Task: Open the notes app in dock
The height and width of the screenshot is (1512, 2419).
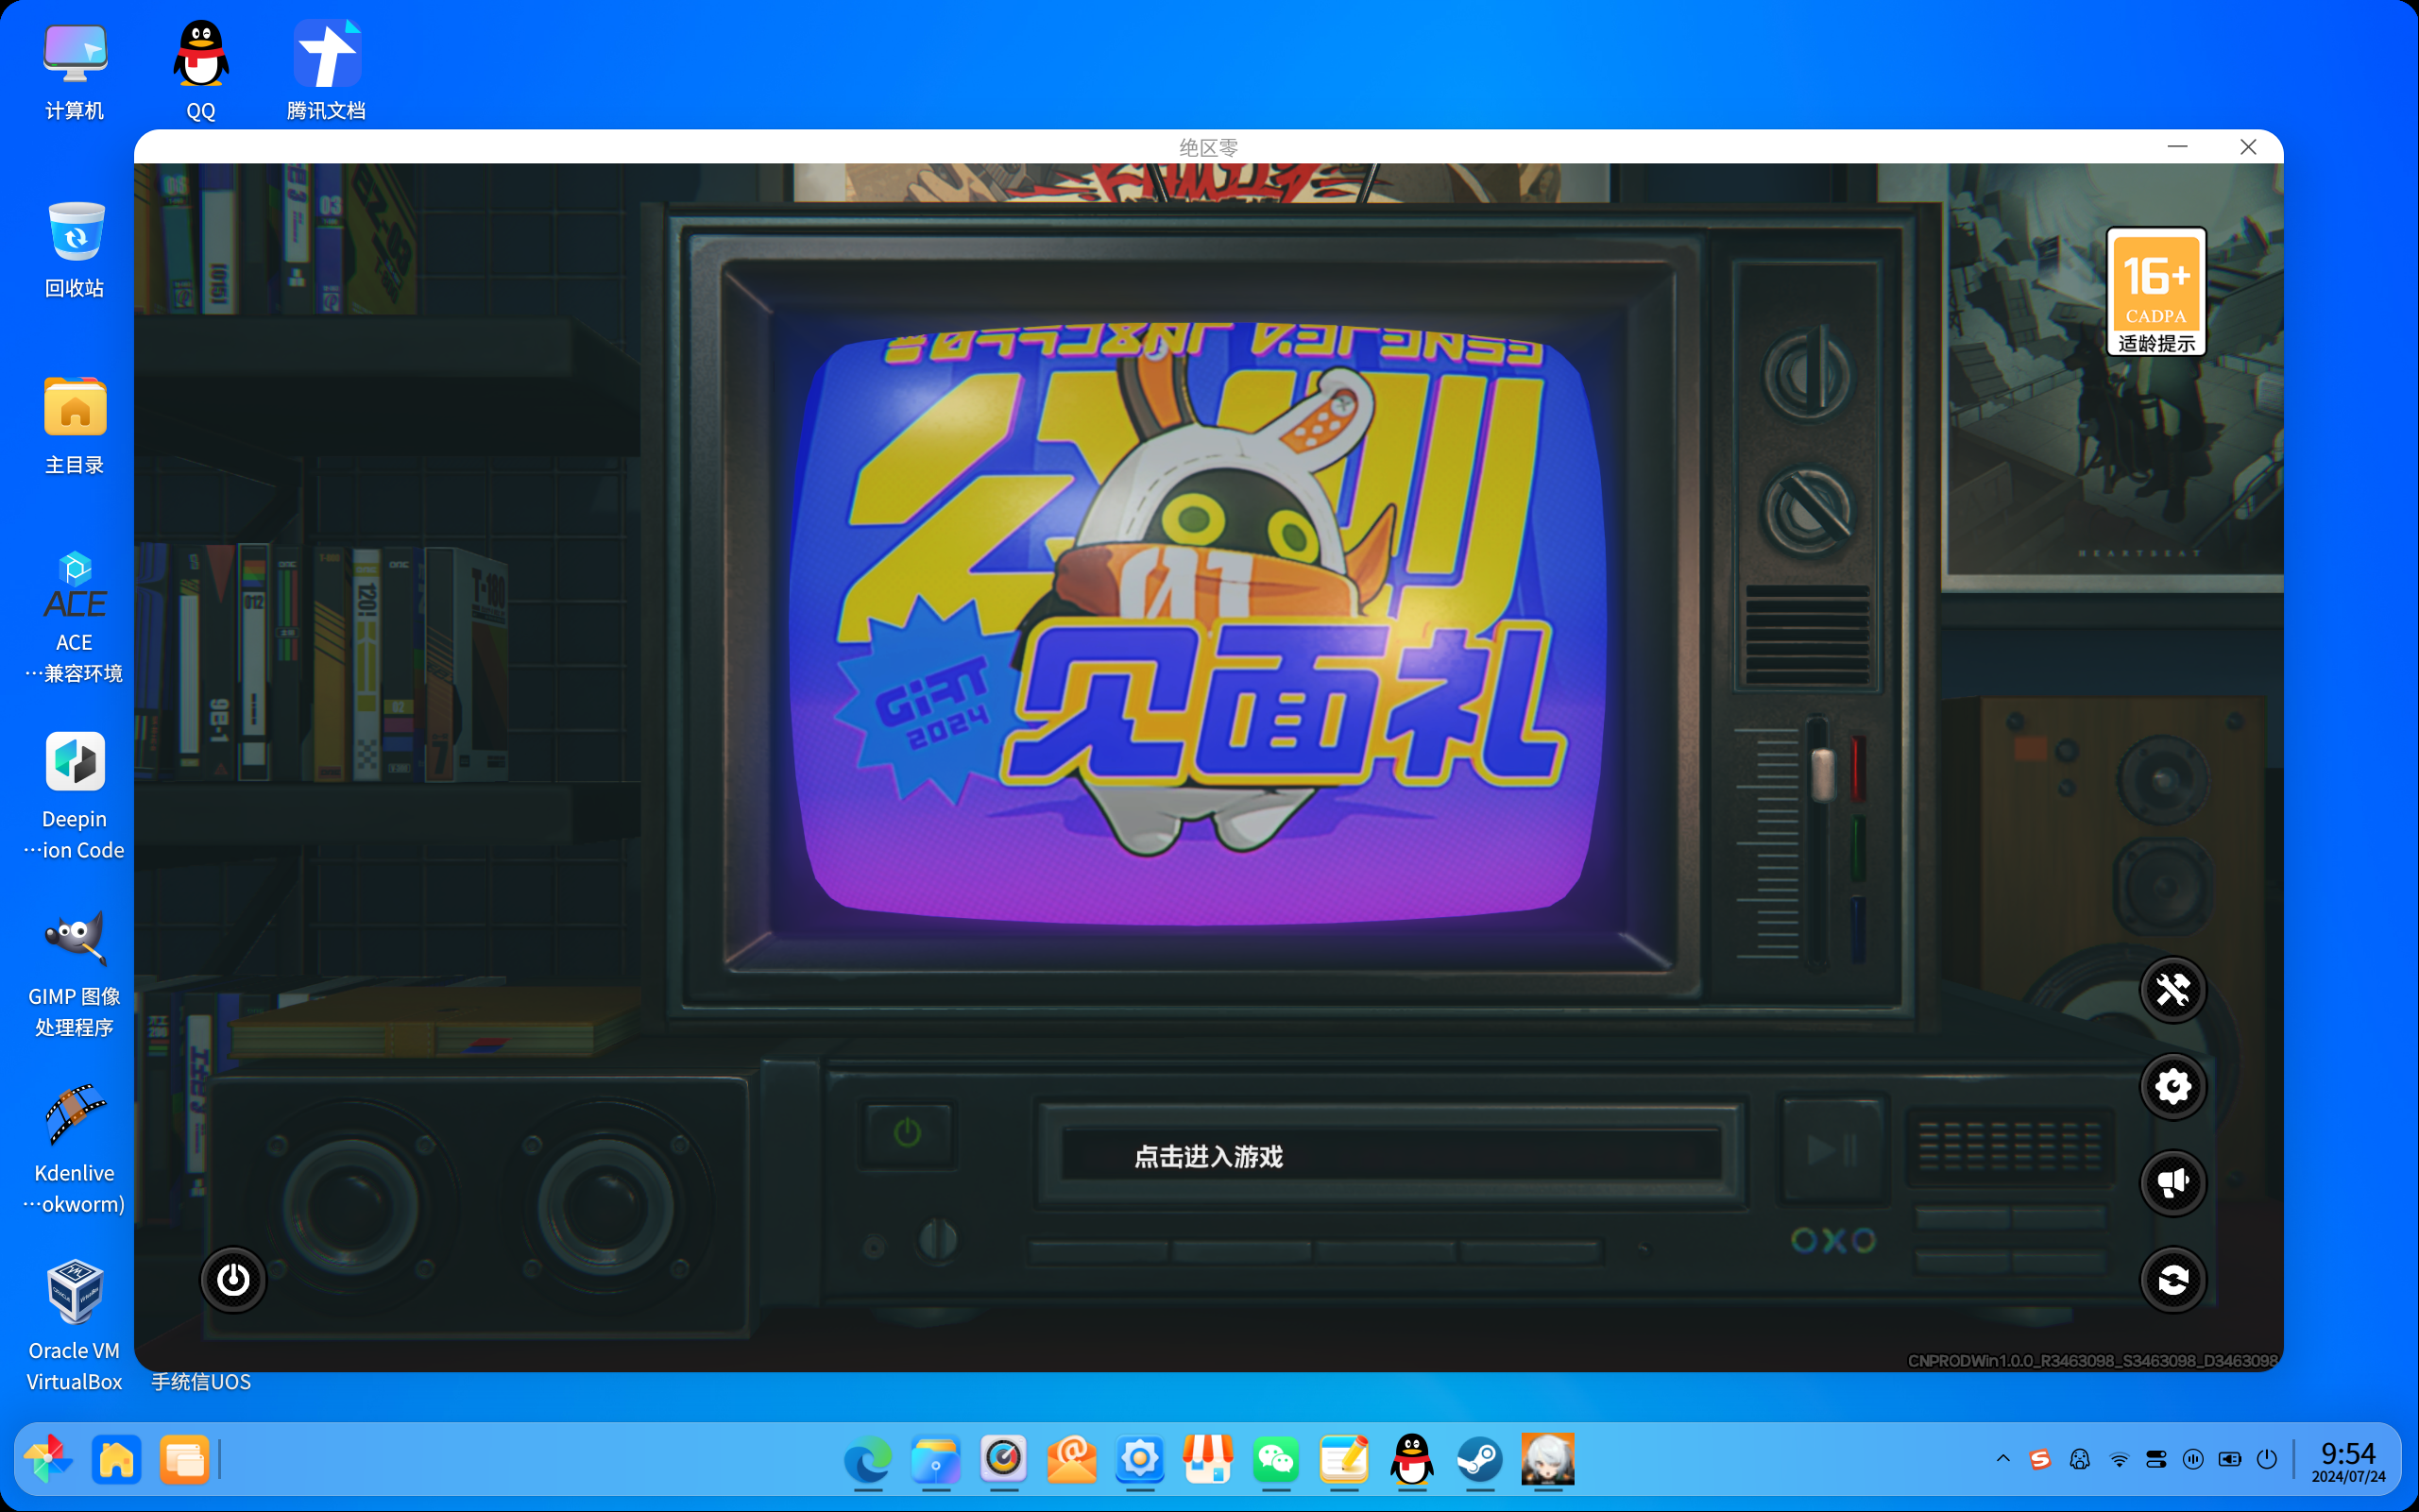Action: pos(1344,1459)
